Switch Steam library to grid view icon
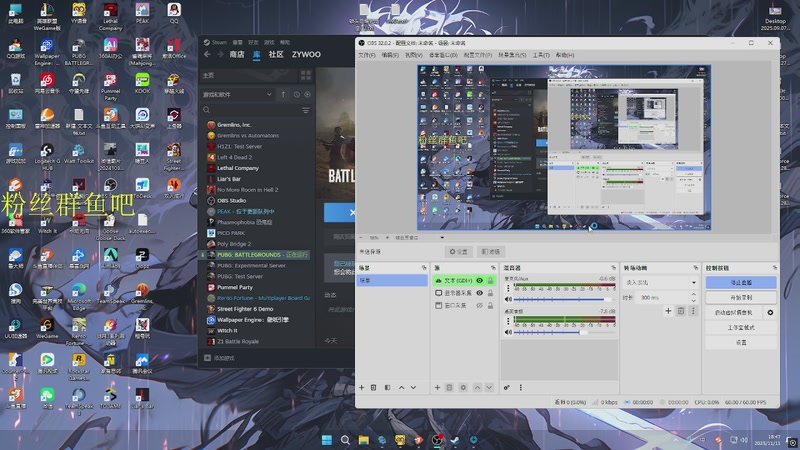This screenshot has width=800, height=450. pos(306,76)
